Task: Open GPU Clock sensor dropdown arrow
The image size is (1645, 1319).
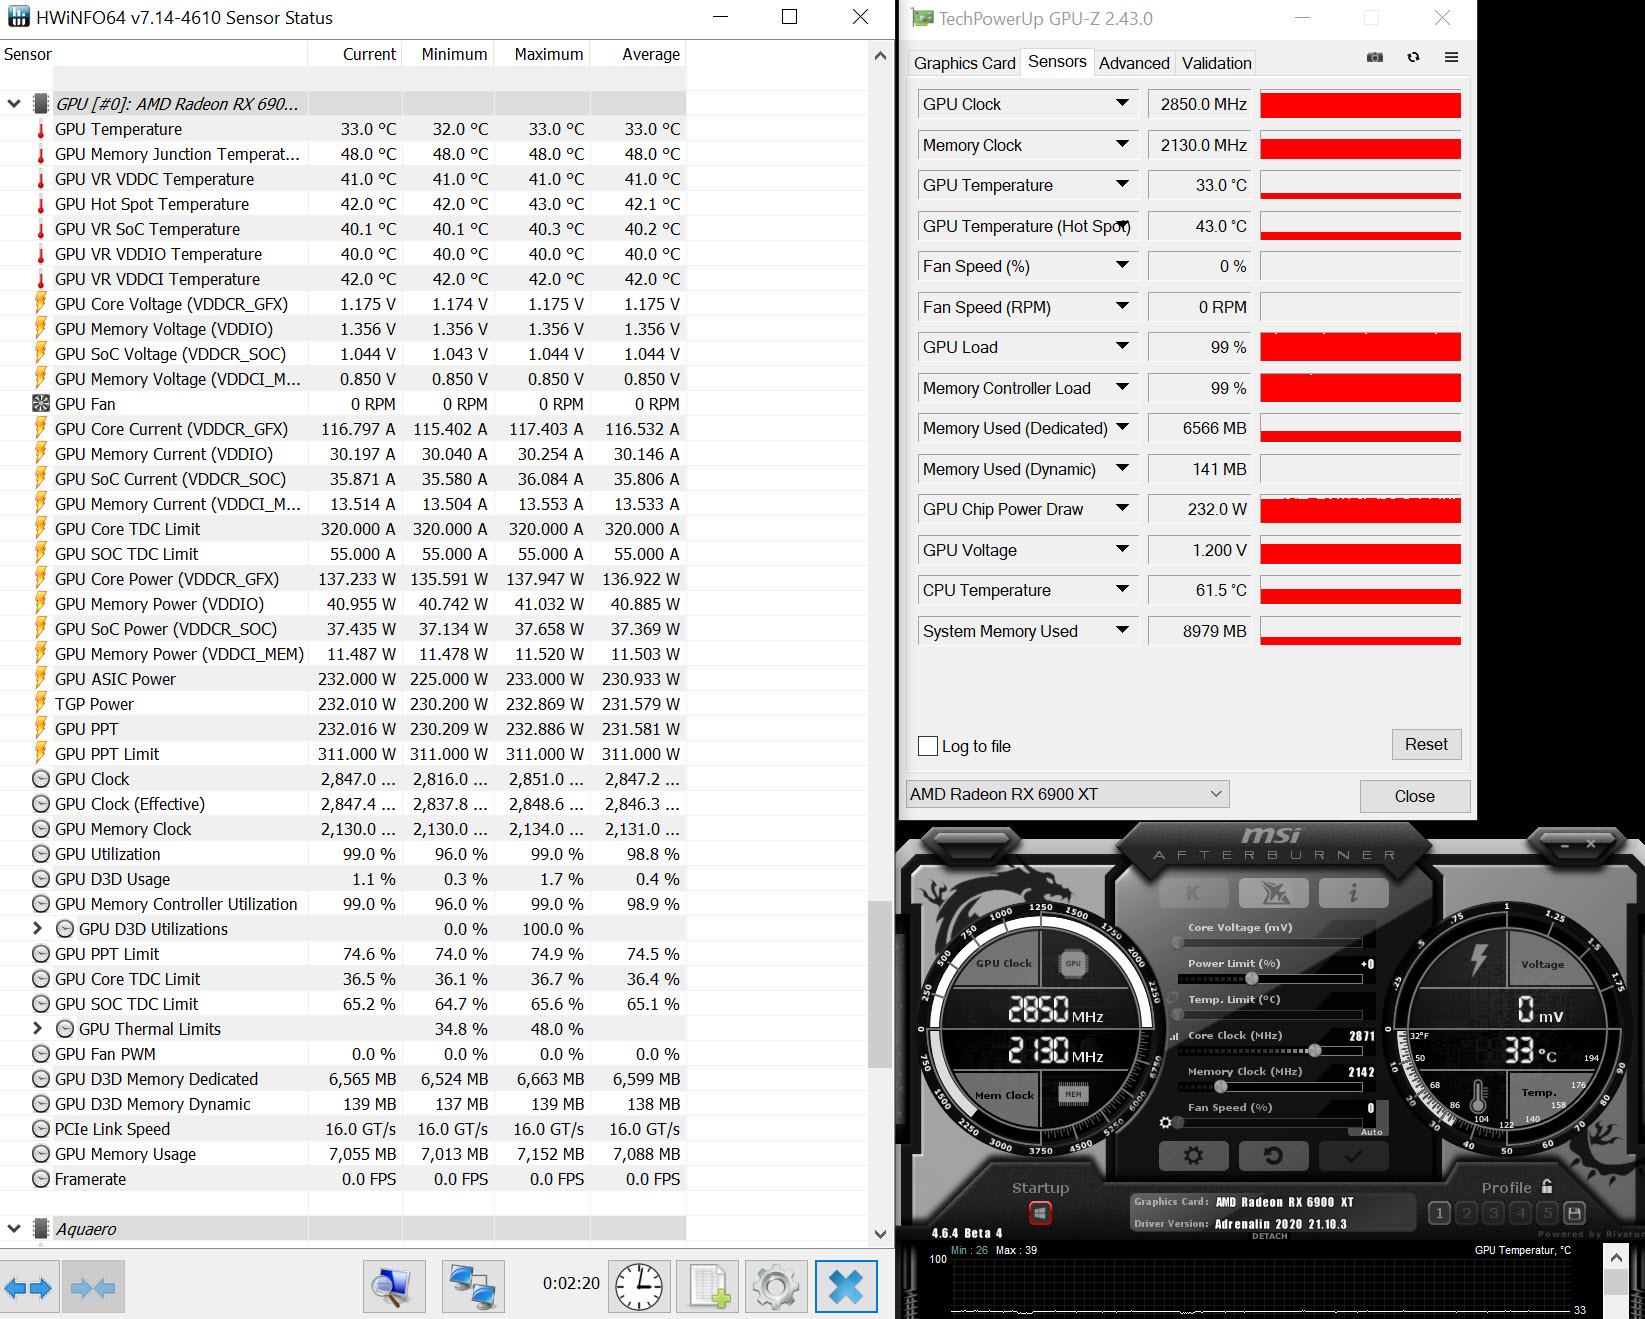Action: 1122,103
